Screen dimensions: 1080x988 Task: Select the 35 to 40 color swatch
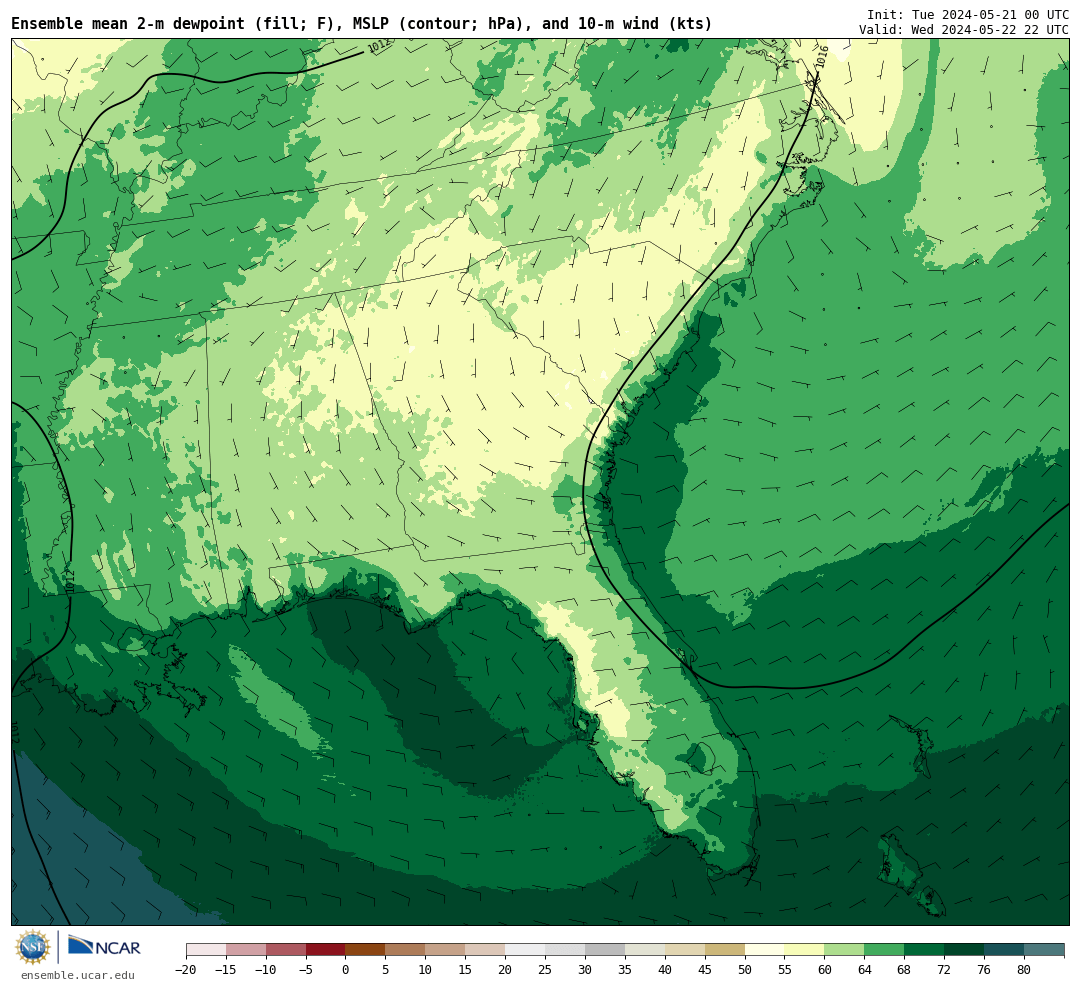pyautogui.click(x=645, y=949)
